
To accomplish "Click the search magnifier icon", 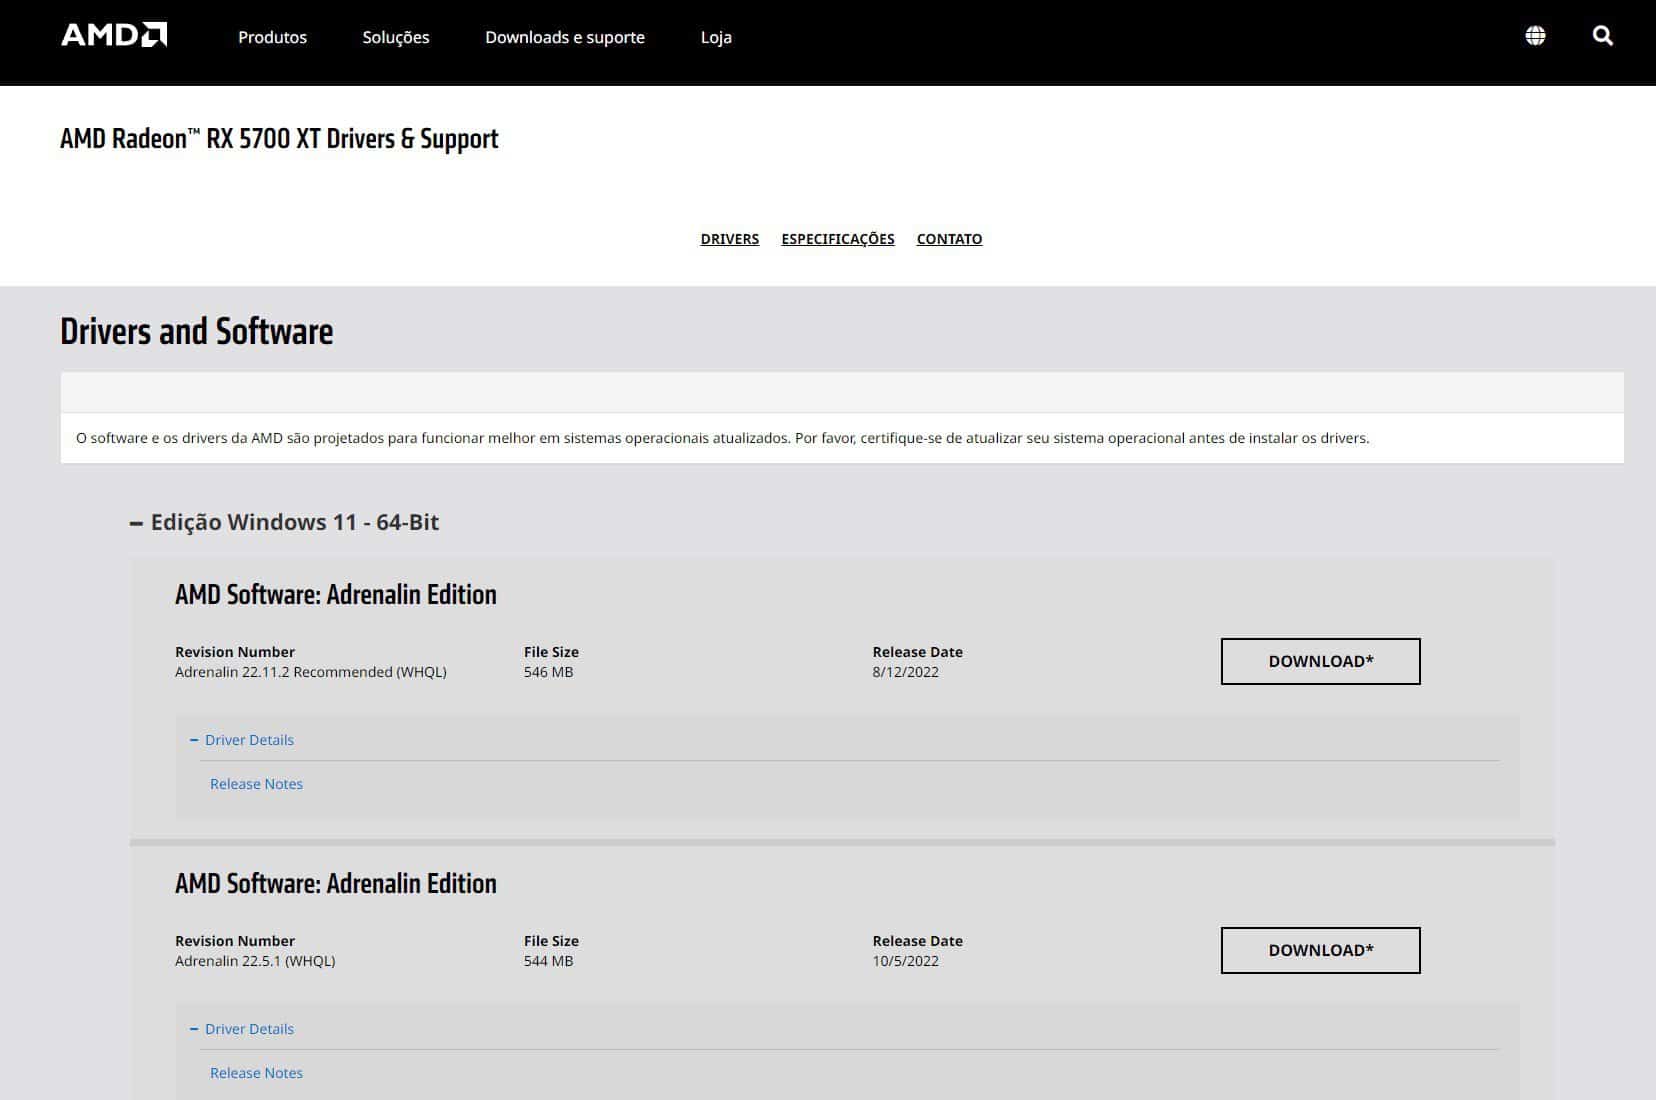I will pyautogui.click(x=1602, y=36).
